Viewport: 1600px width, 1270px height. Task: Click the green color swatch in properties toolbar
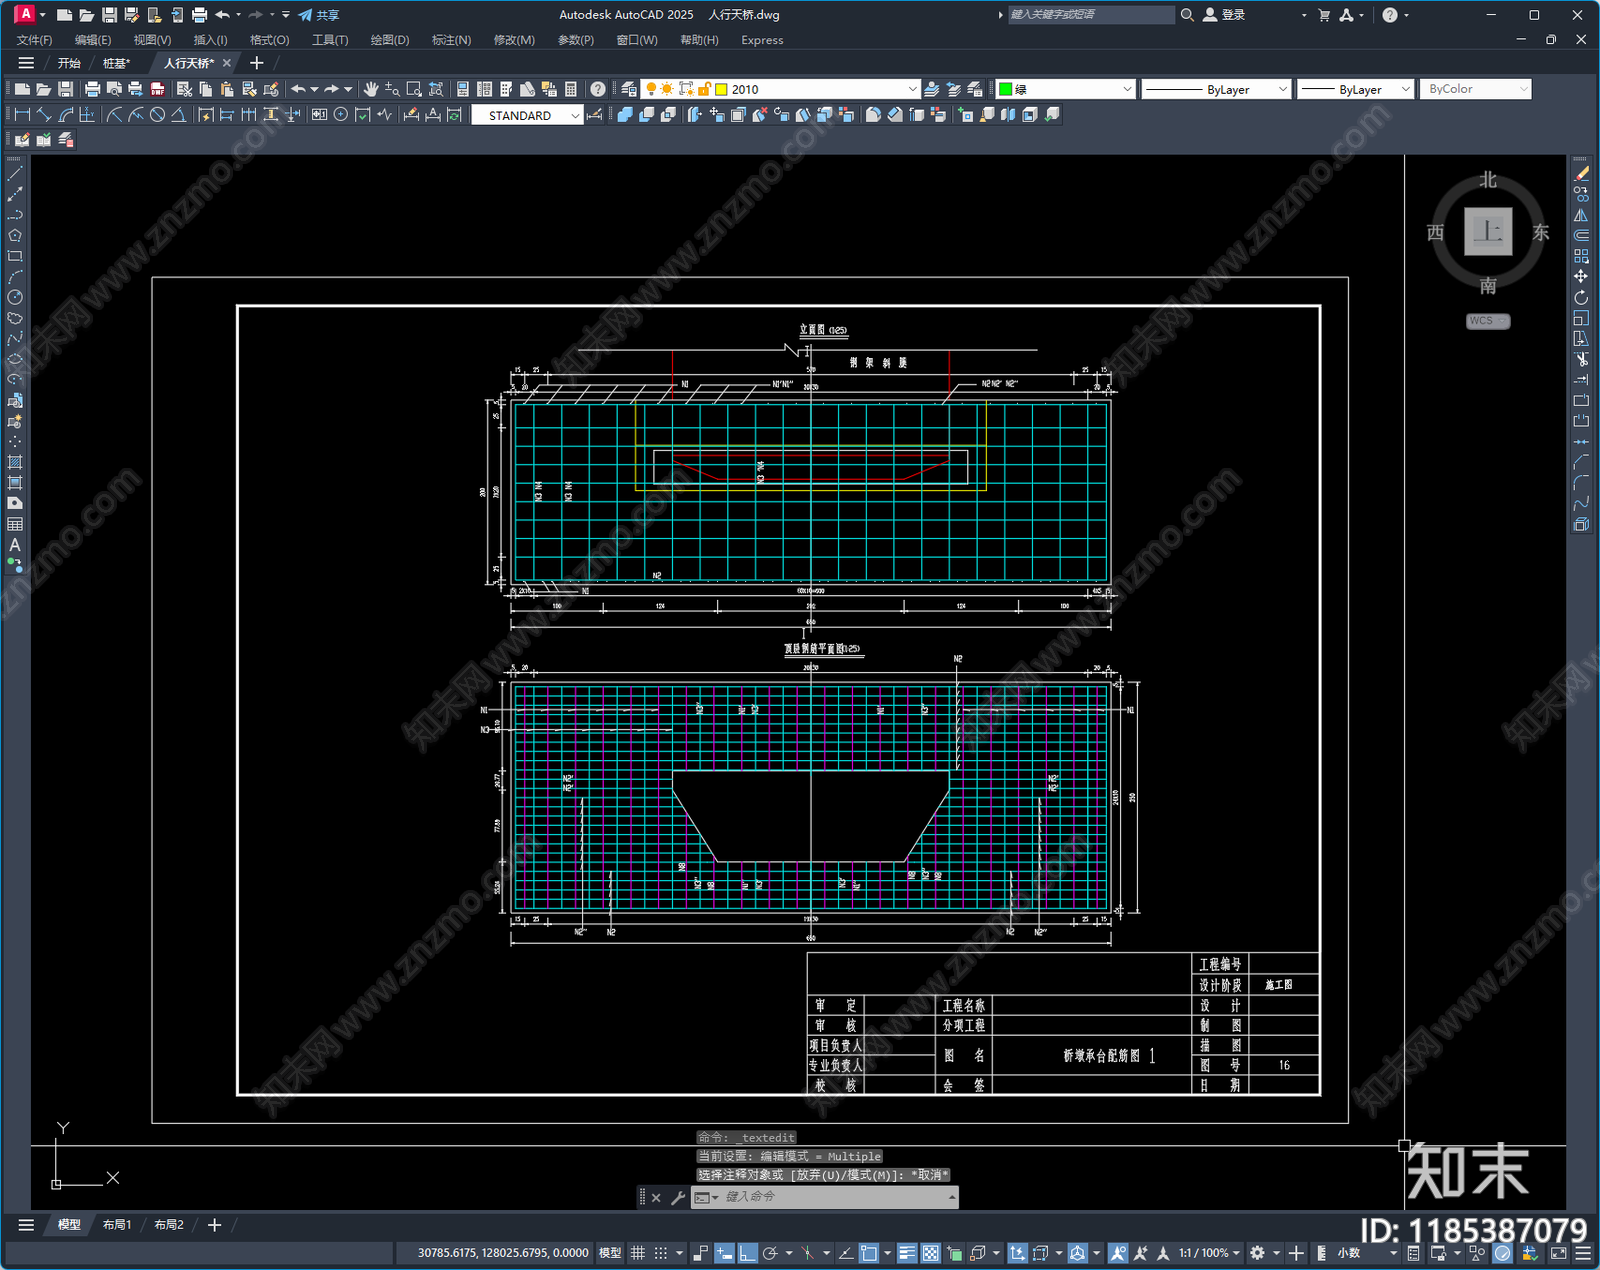tap(1006, 89)
